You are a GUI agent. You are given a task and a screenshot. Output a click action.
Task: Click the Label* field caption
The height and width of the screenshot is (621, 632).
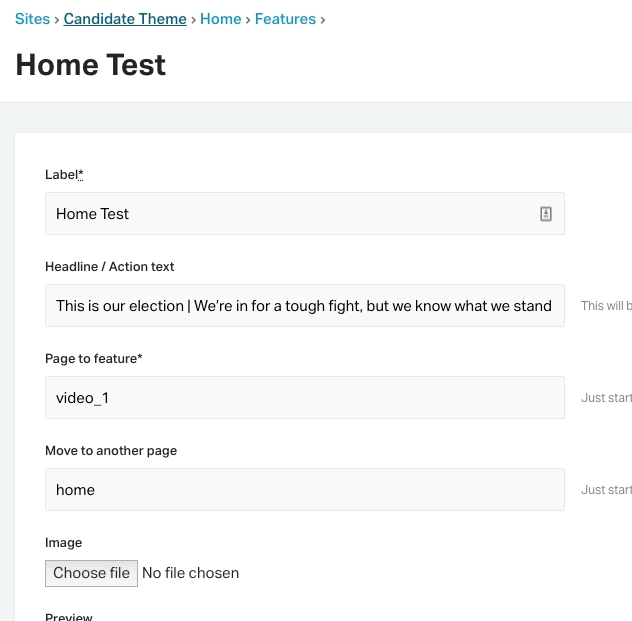64,175
